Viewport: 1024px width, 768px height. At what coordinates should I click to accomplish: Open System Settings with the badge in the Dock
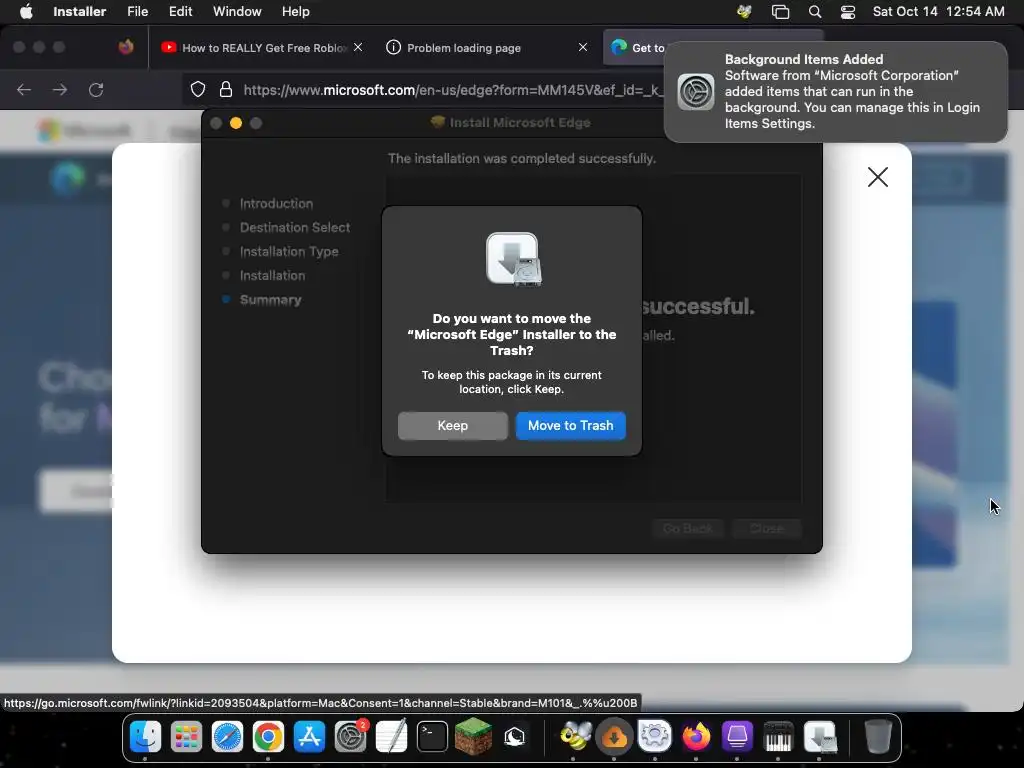(351, 737)
